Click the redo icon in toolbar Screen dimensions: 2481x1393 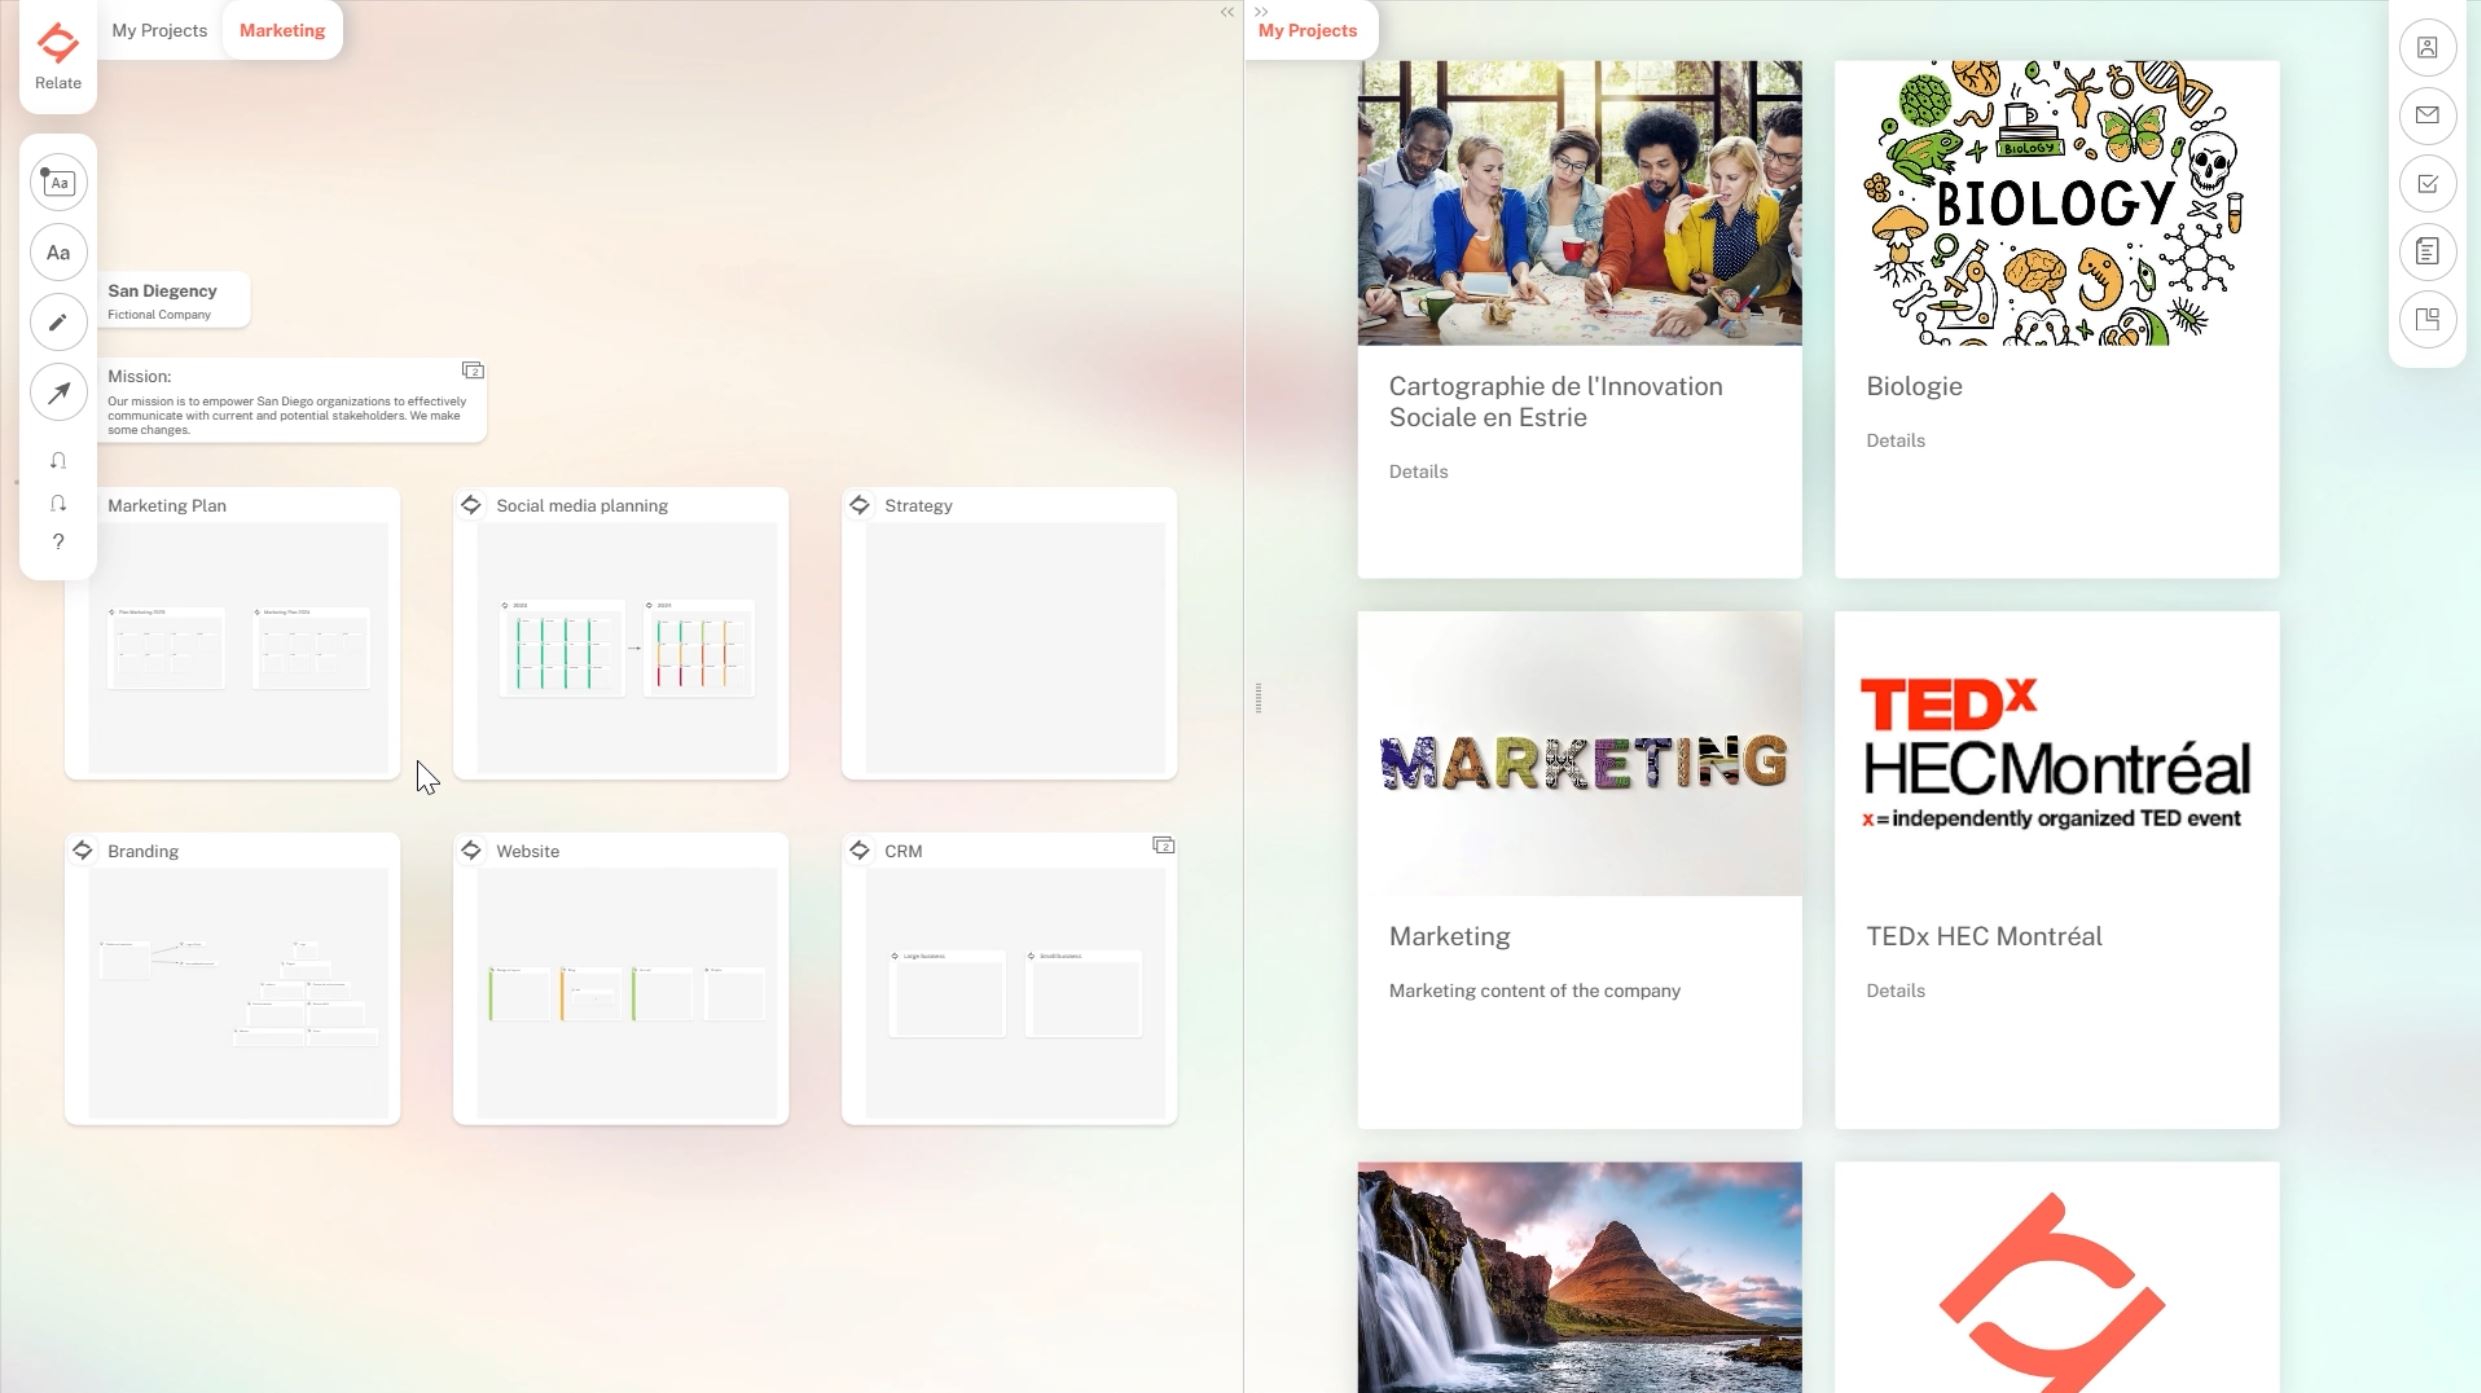58,503
